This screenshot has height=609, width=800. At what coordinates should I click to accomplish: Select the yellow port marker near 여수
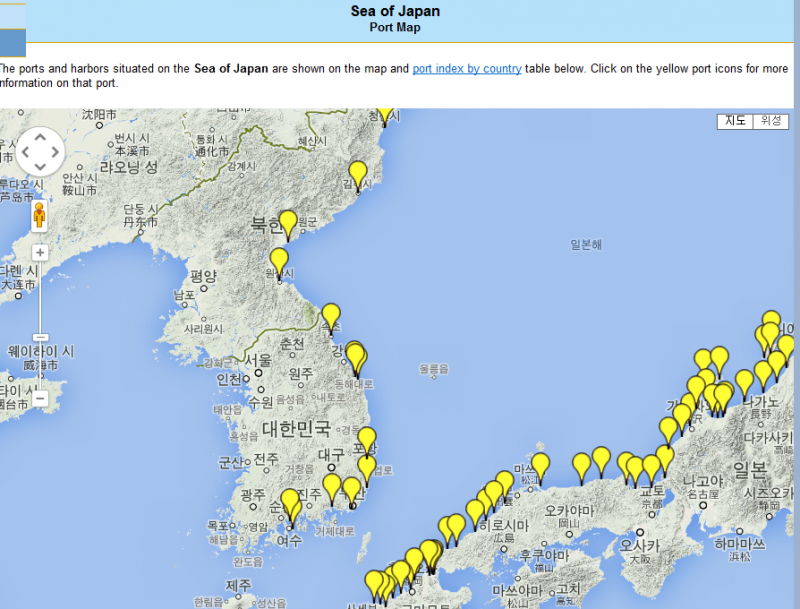coord(291,505)
